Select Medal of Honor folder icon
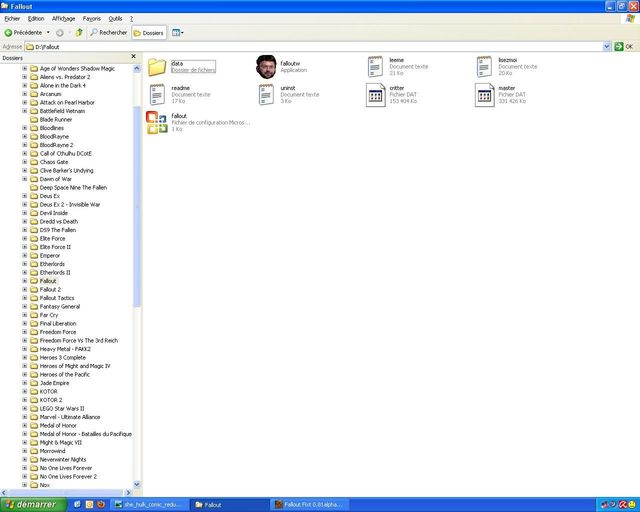Image resolution: width=640 pixels, height=512 pixels. [34, 425]
